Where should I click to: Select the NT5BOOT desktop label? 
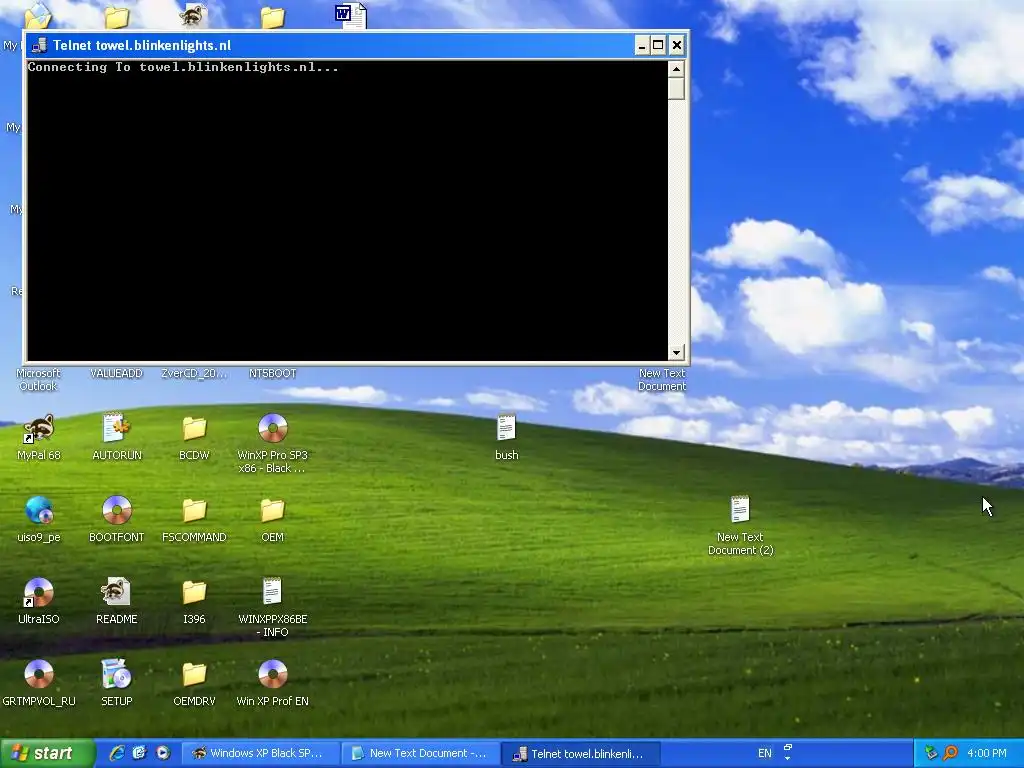point(272,374)
